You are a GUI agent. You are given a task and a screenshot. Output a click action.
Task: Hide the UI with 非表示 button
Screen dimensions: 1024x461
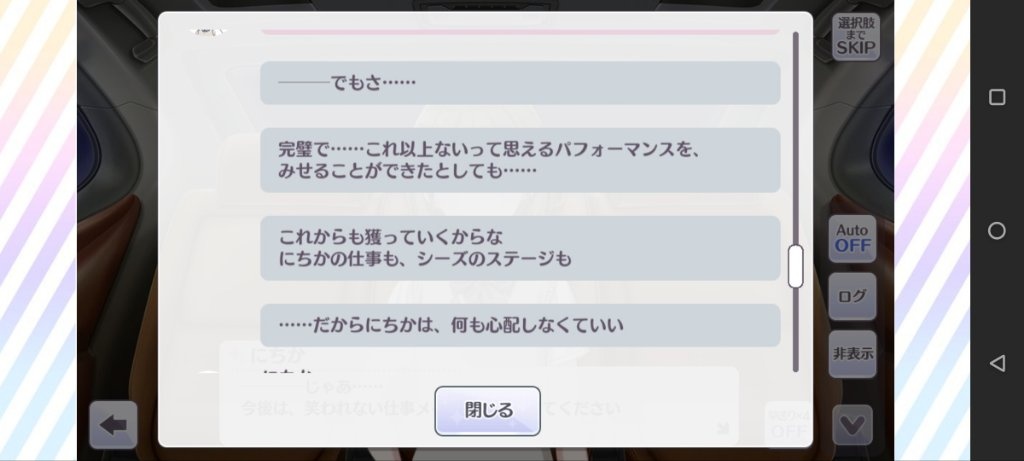tap(852, 354)
